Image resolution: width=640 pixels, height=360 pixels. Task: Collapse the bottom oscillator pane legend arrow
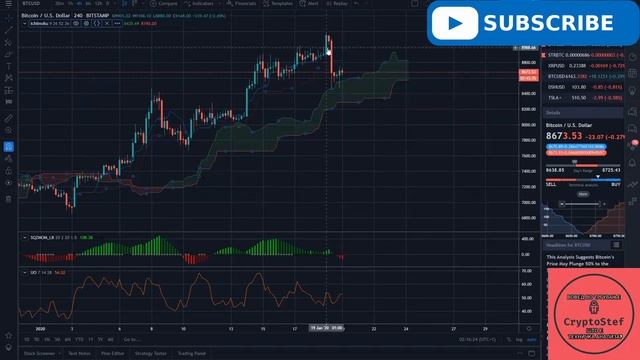pyautogui.click(x=24, y=272)
